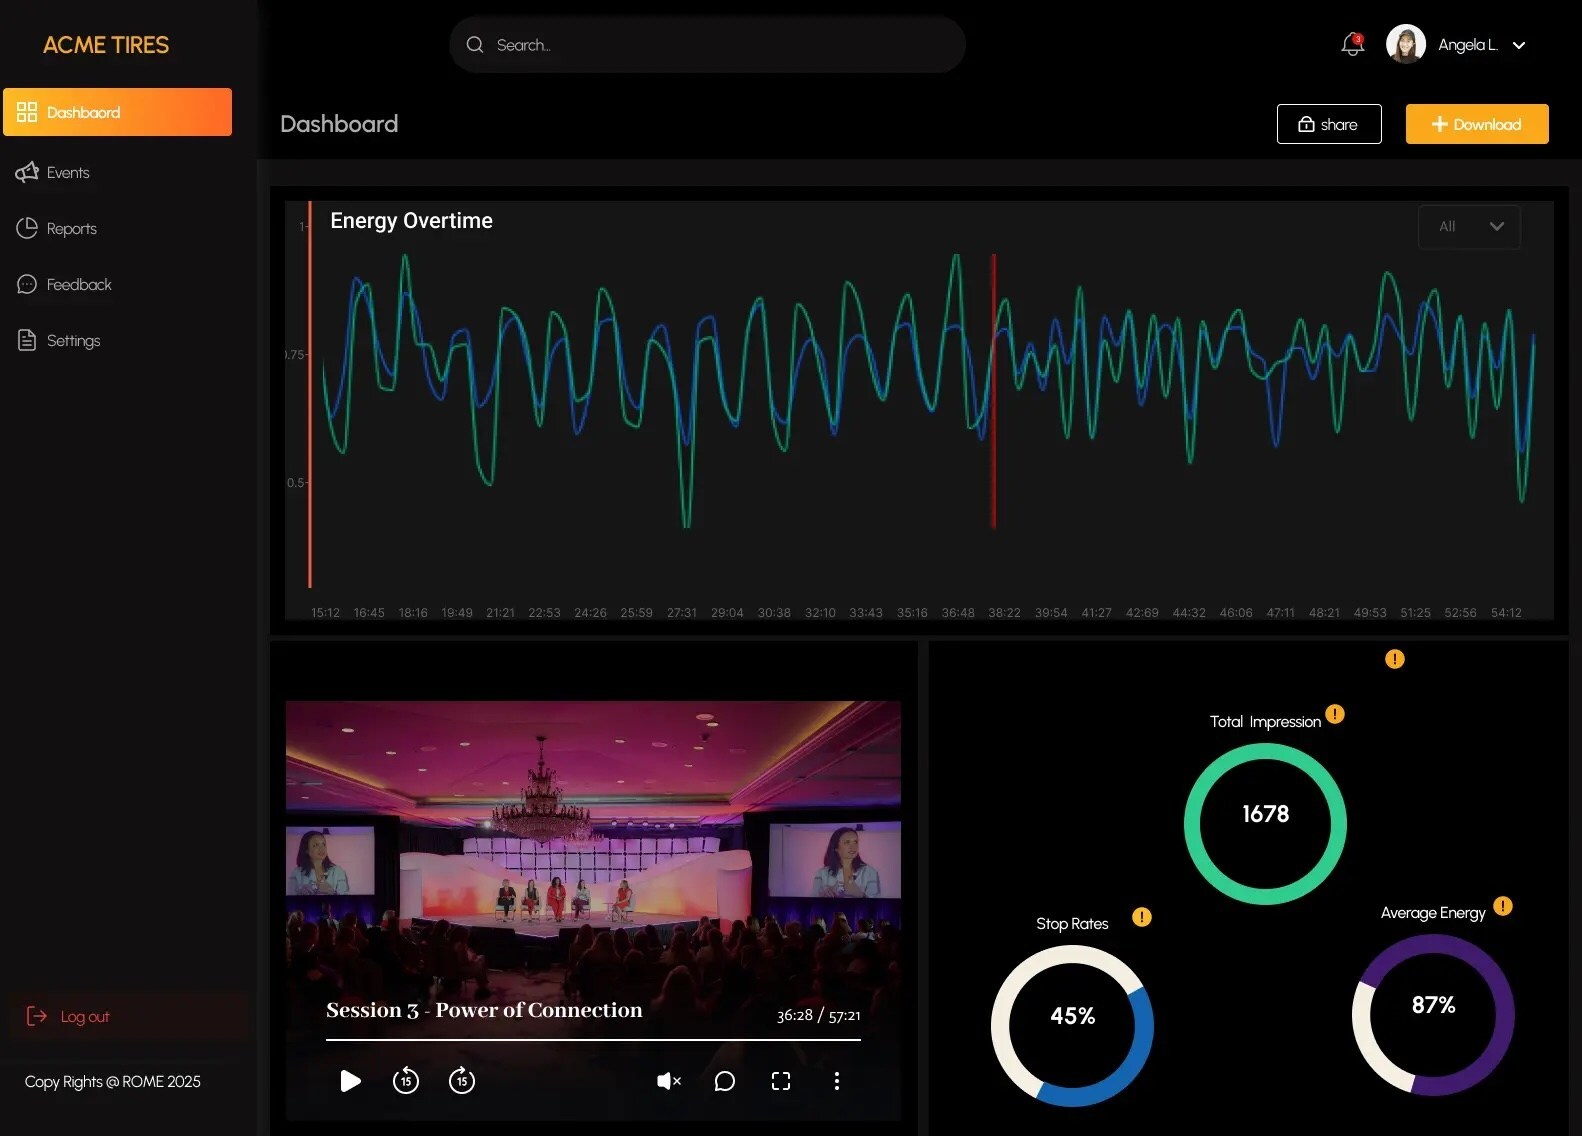This screenshot has height=1136, width=1582.
Task: Click the 15:12 time label
Action: [x=325, y=613]
